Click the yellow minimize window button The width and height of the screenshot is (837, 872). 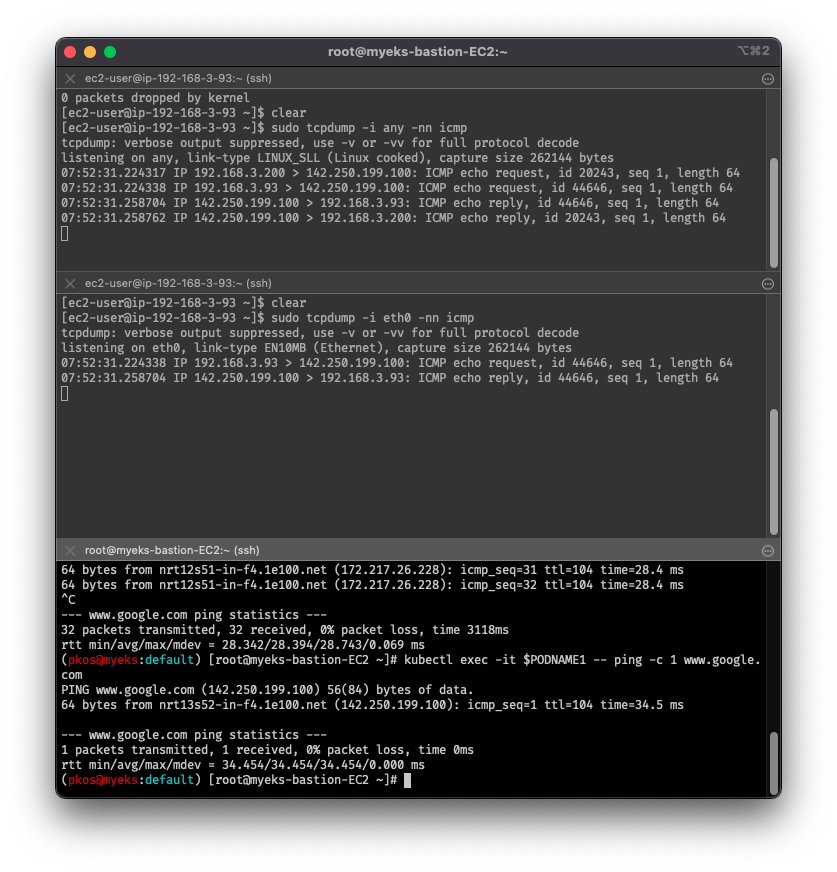click(x=90, y=52)
